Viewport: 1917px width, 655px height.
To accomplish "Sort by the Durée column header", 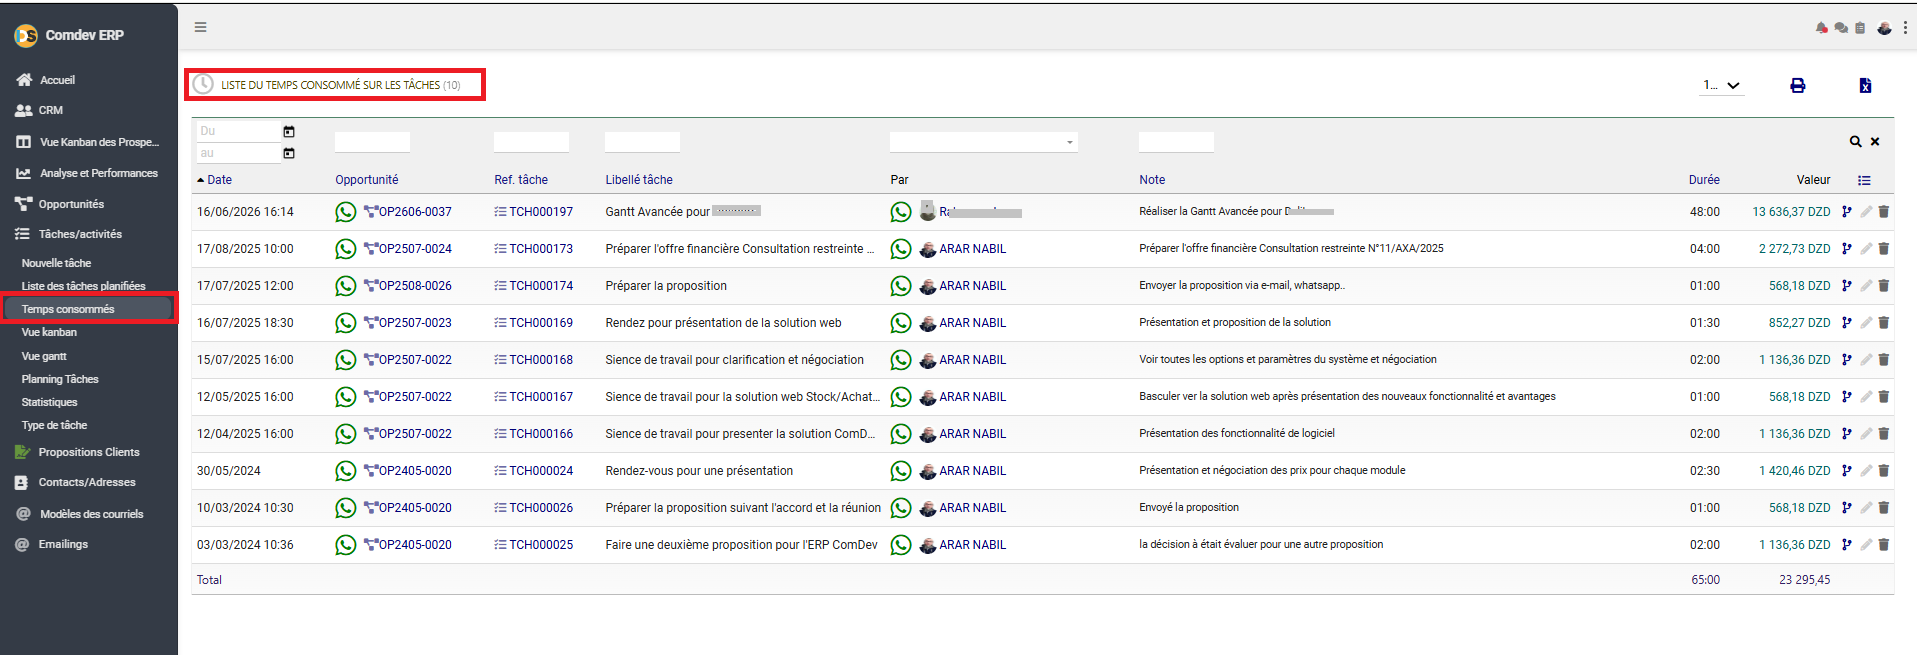I will [x=1704, y=180].
